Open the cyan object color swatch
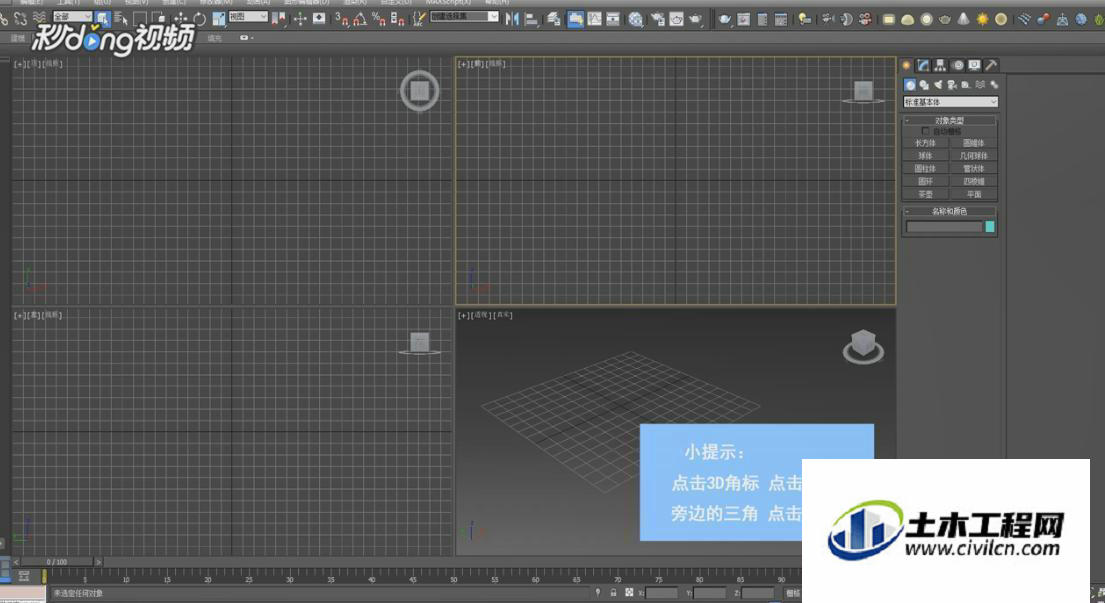This screenshot has width=1105, height=603. [989, 227]
